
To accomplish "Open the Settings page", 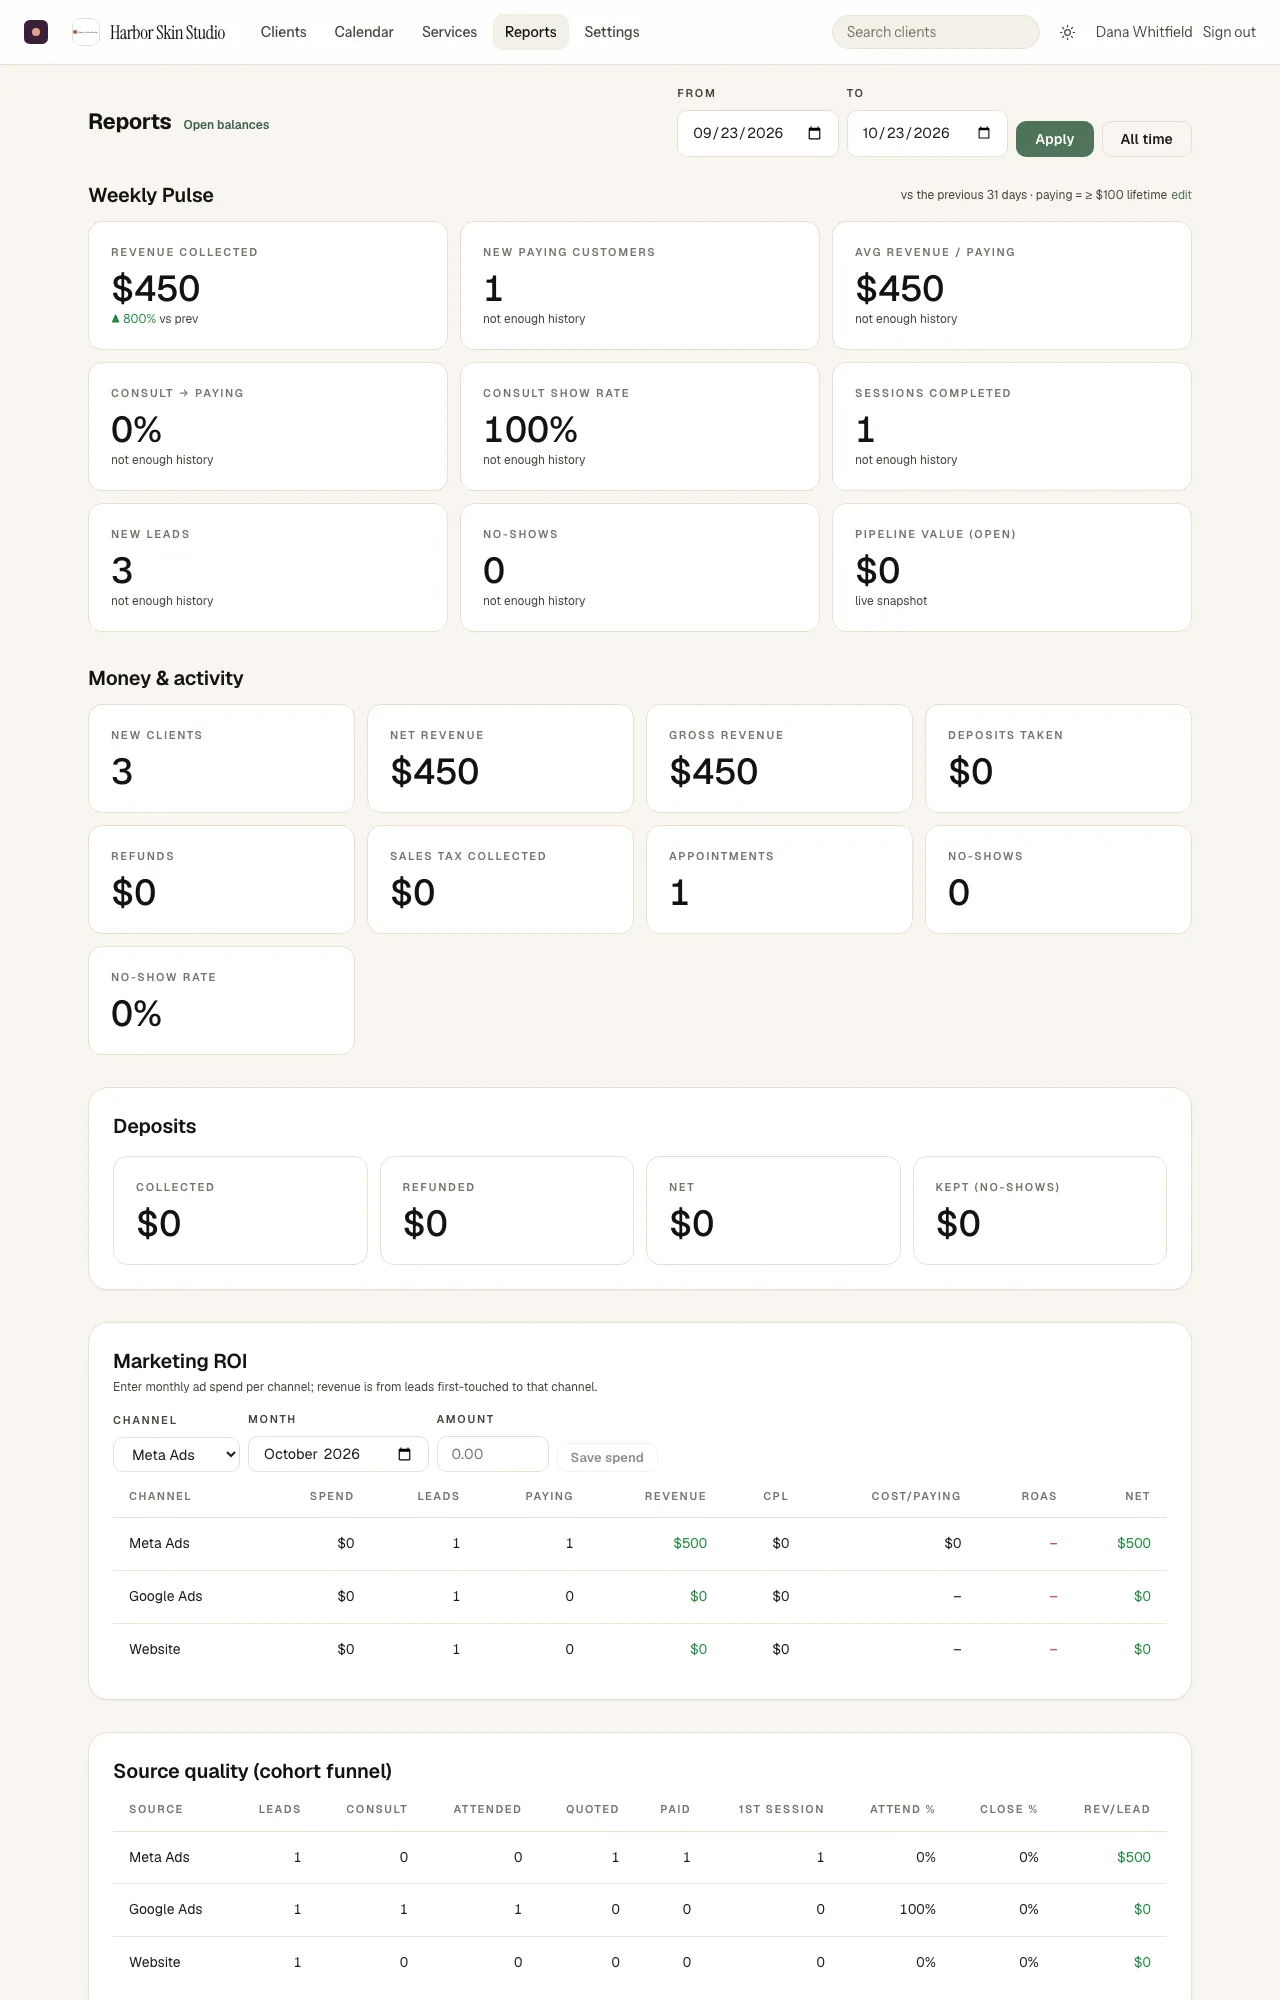I will 612,32.
